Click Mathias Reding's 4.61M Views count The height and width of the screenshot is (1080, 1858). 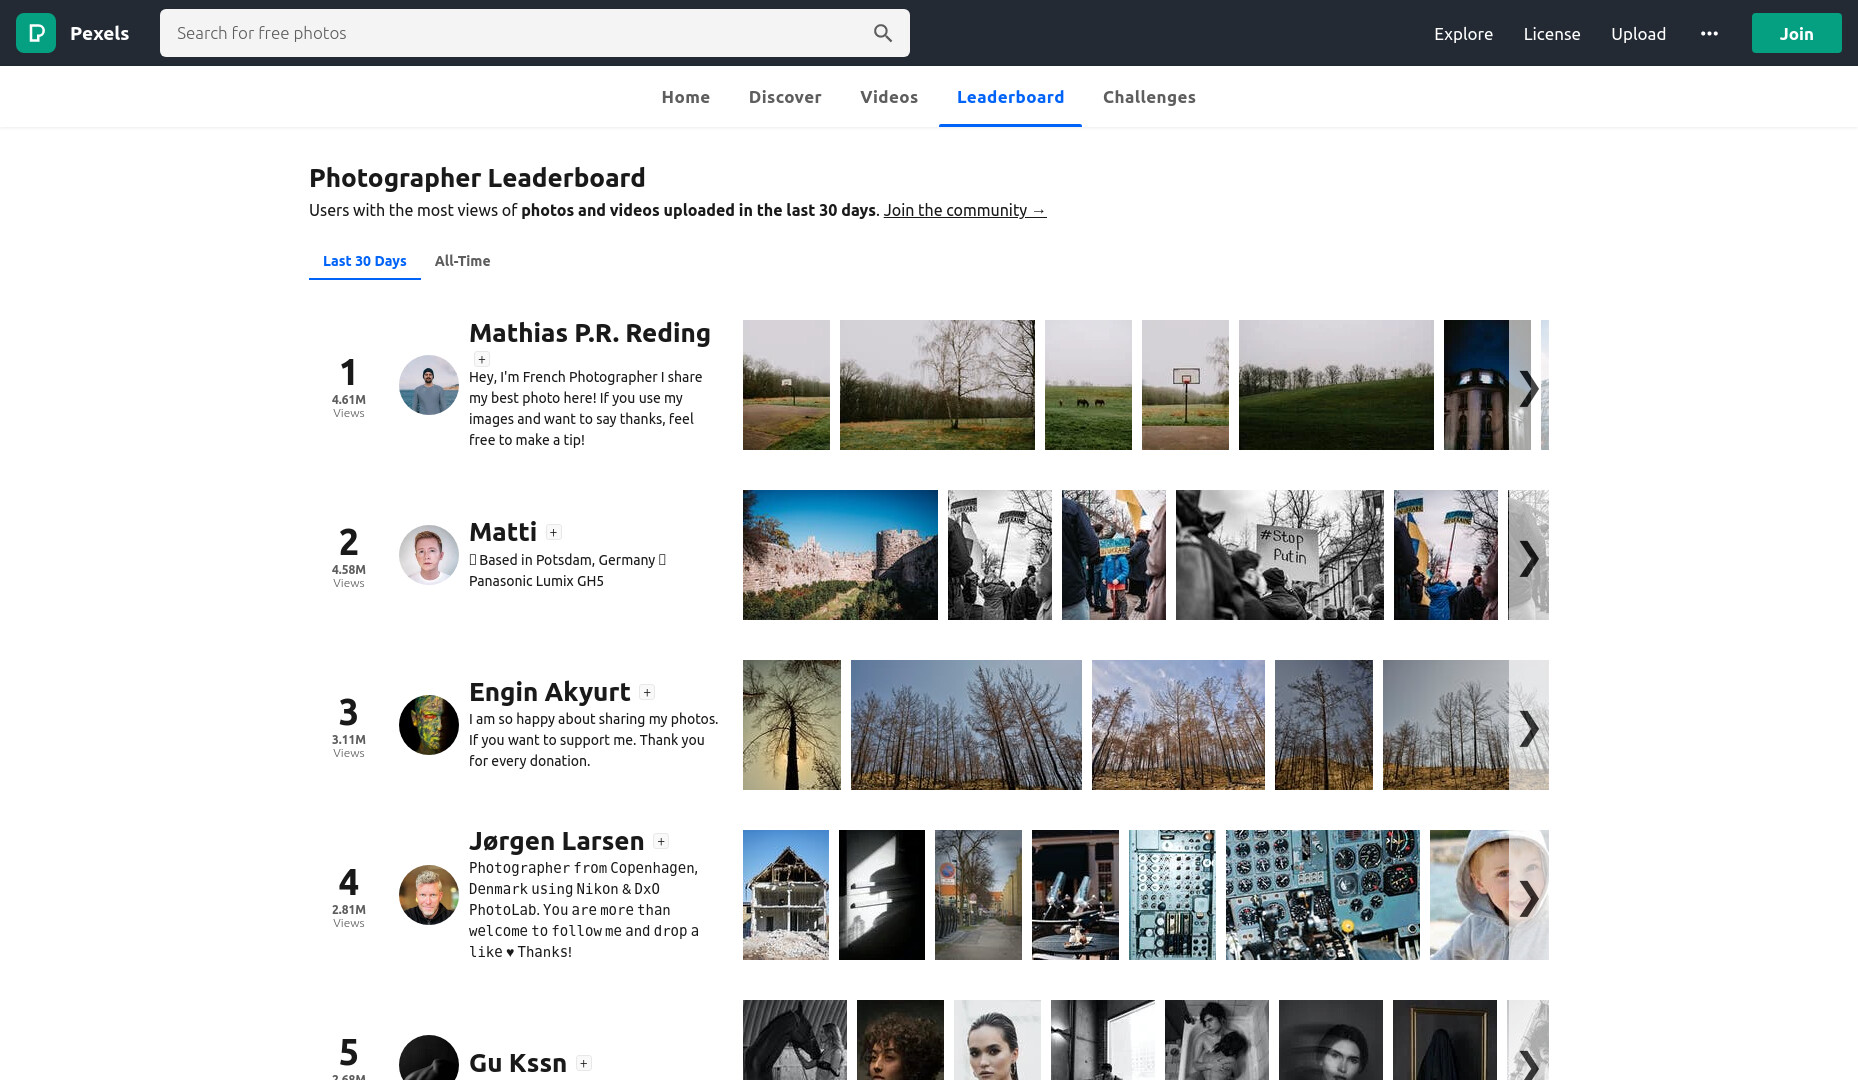(x=349, y=405)
